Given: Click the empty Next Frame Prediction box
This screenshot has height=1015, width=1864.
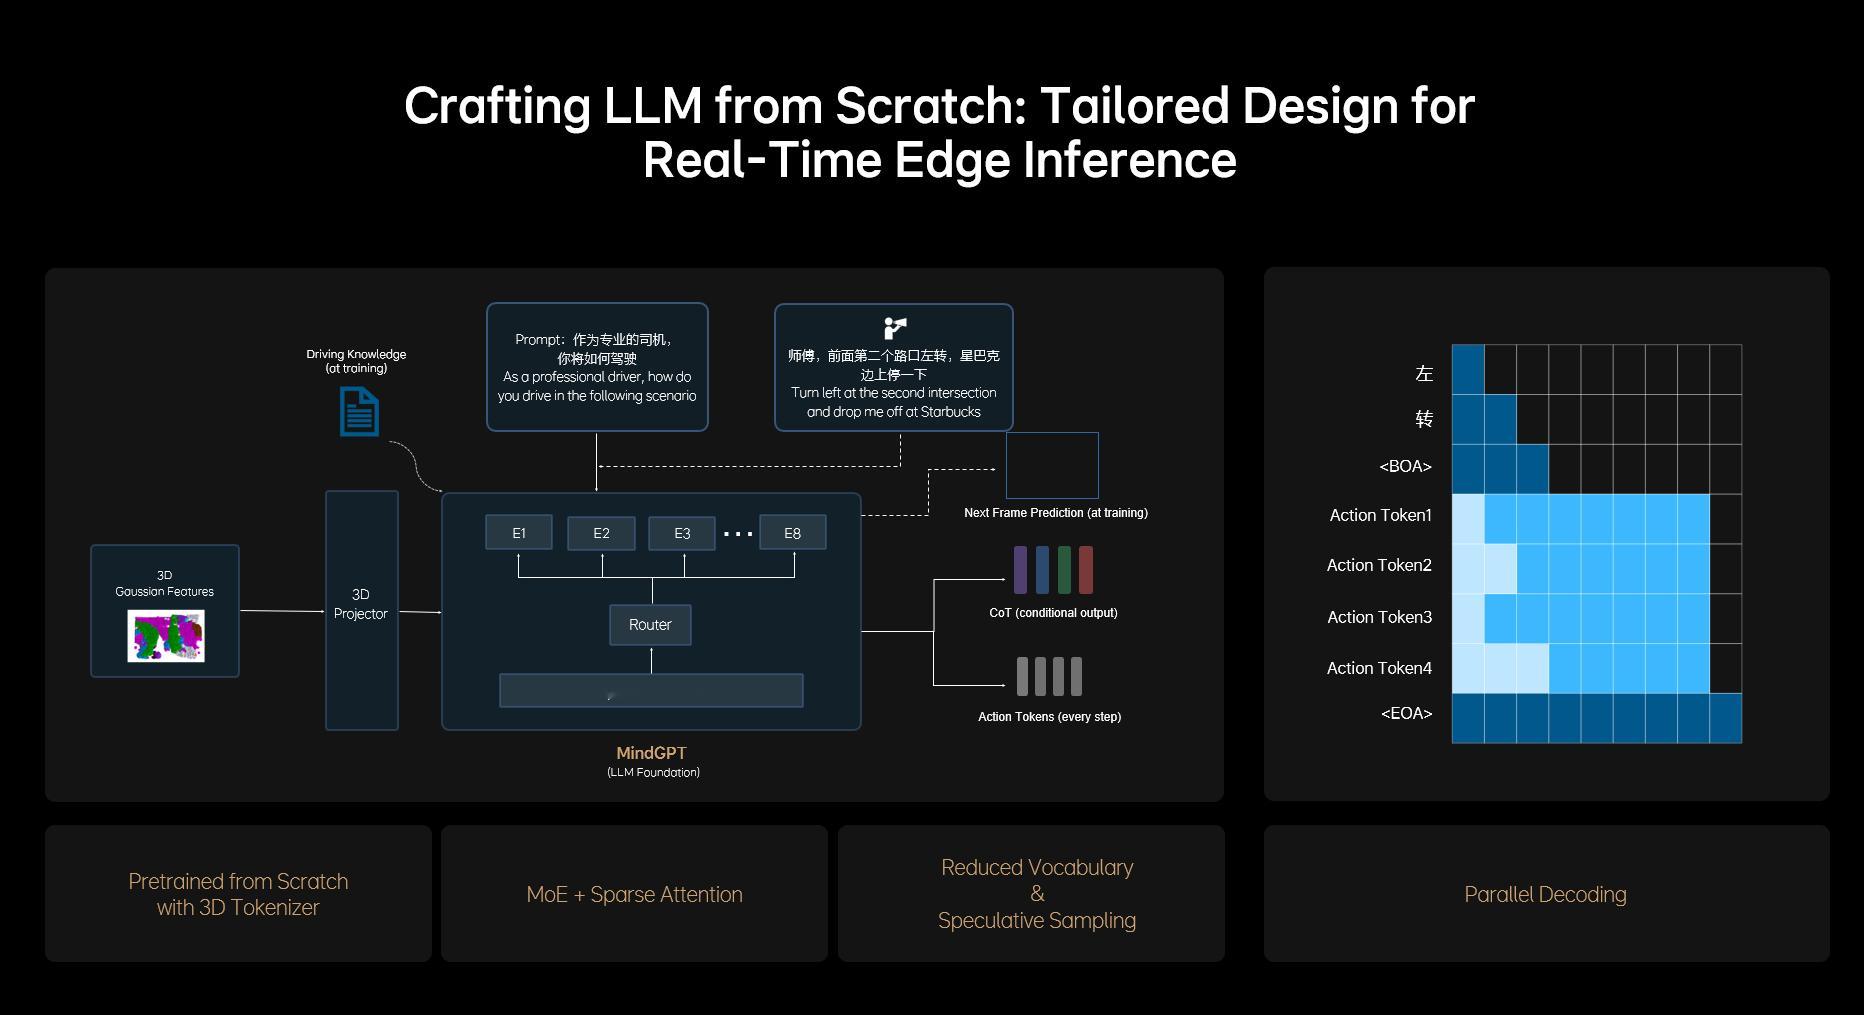Looking at the screenshot, I should tap(1052, 466).
